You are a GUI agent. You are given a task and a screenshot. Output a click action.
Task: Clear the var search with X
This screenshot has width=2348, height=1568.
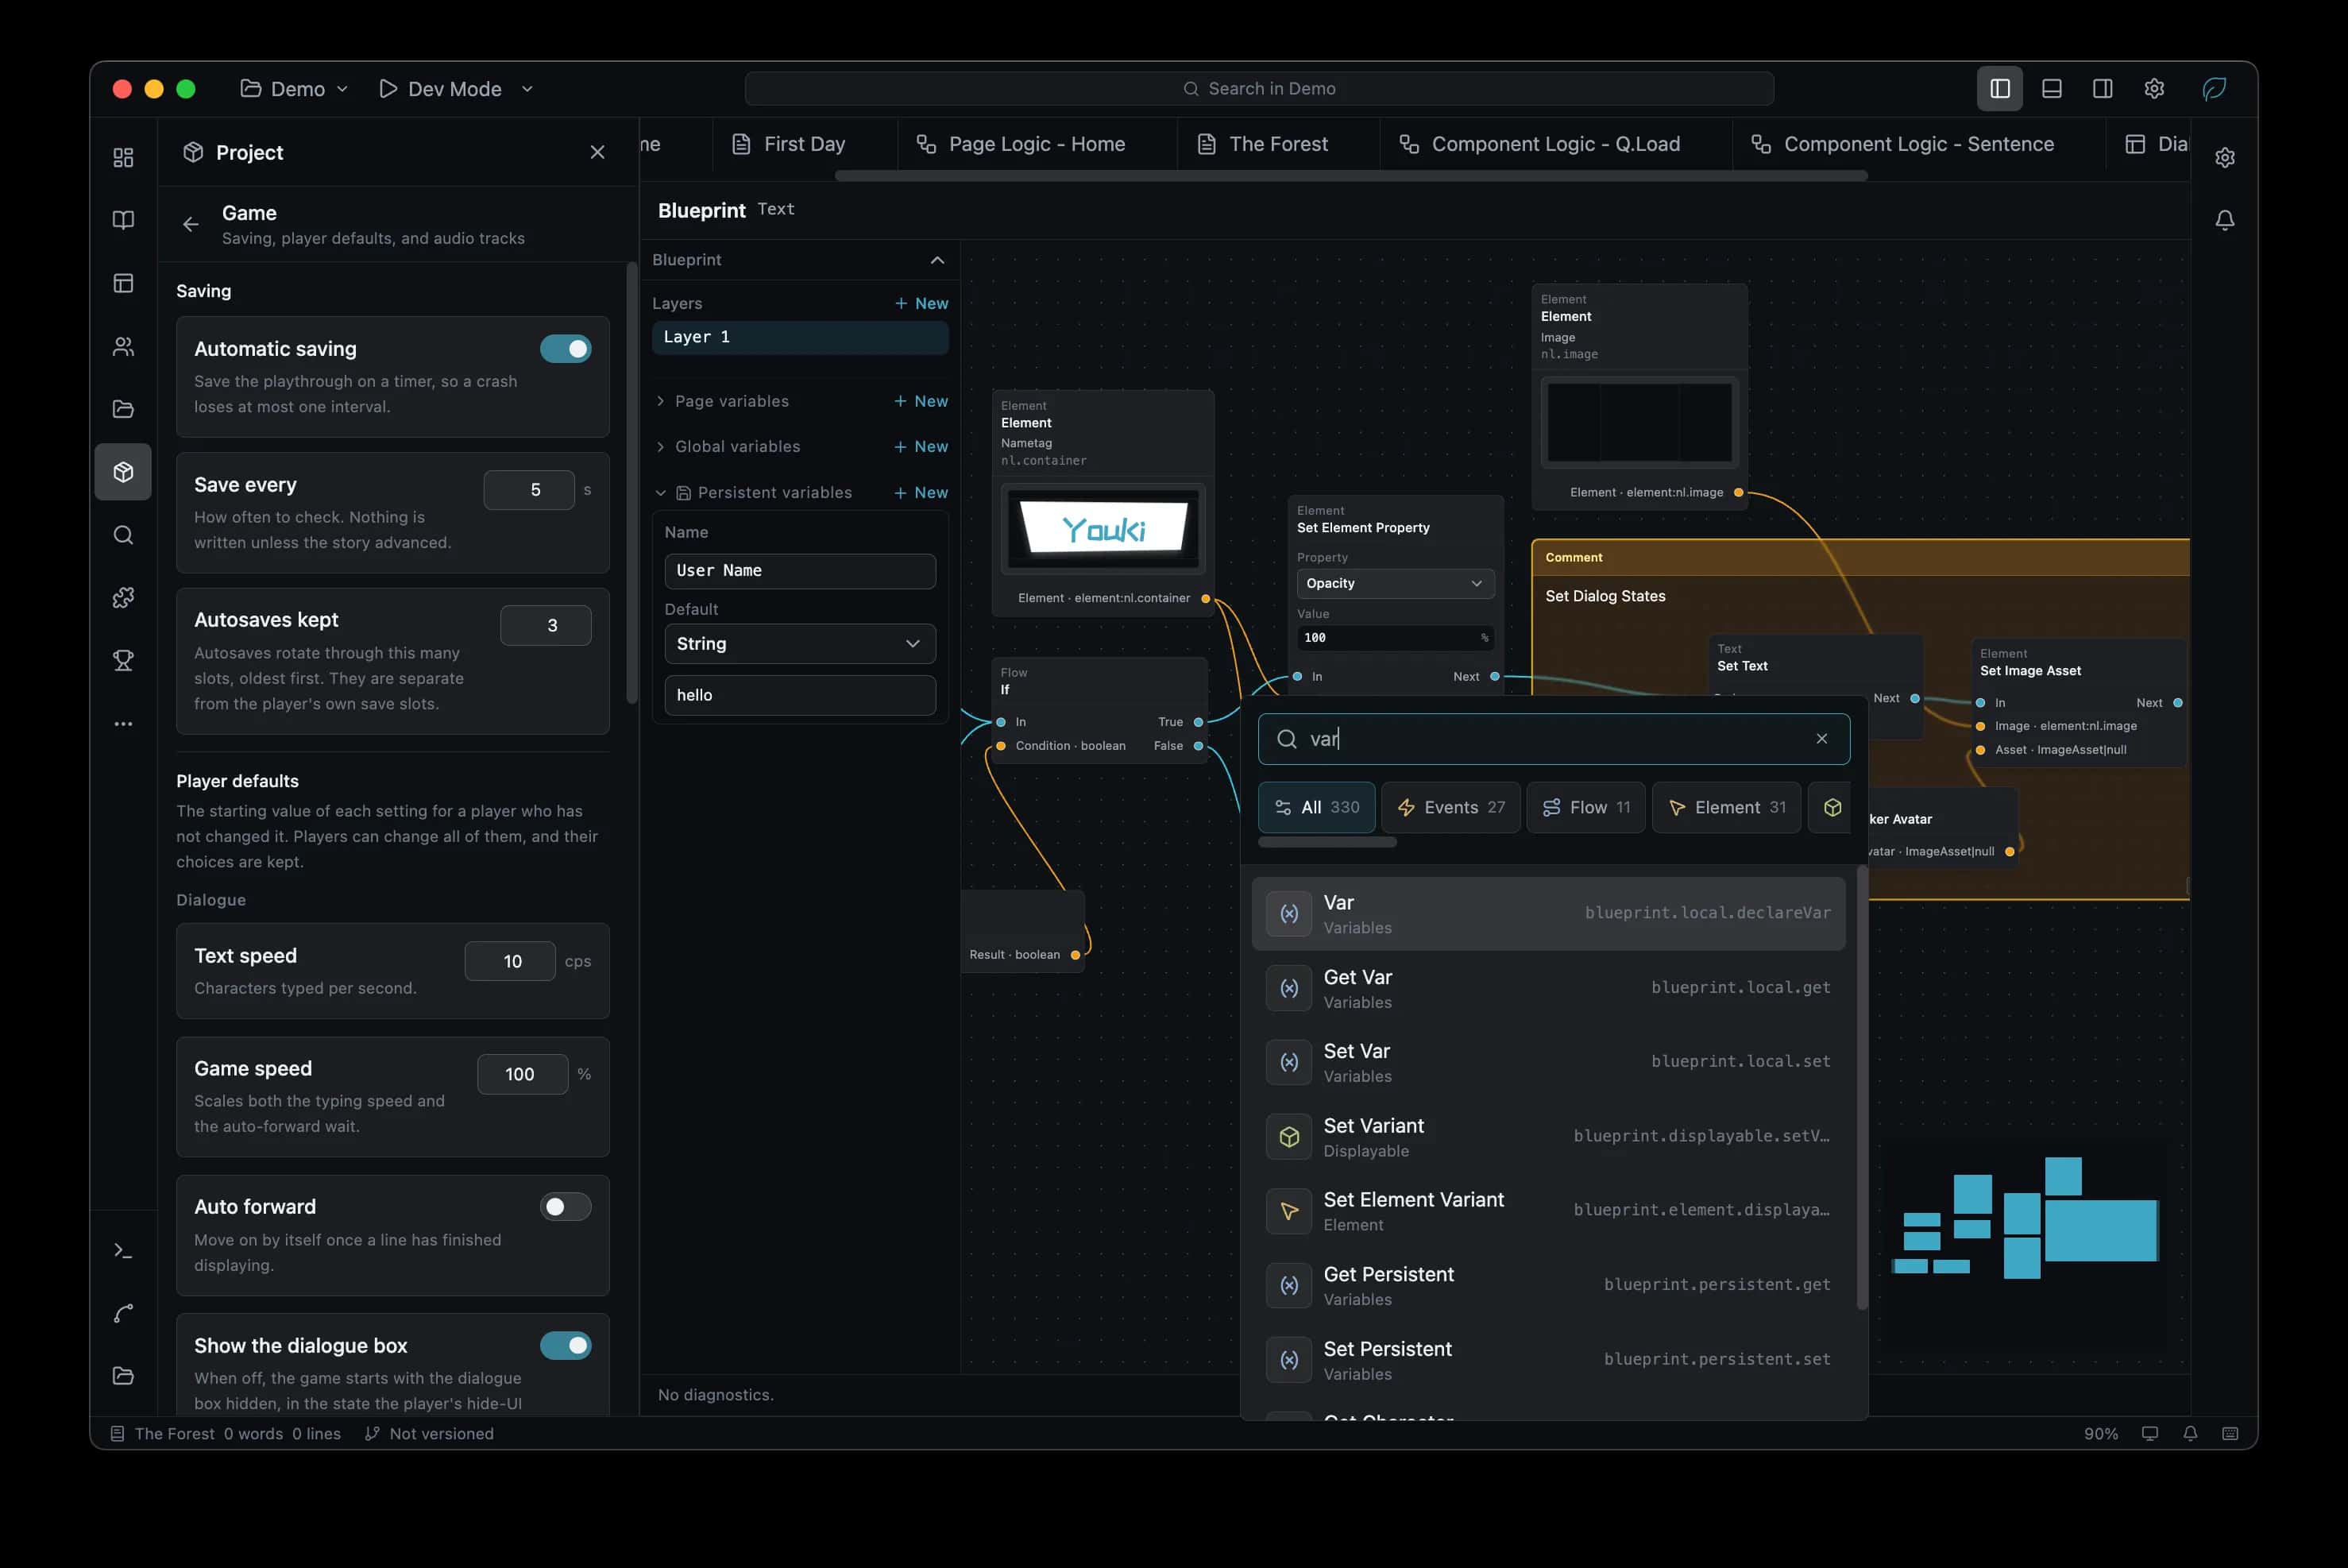(1821, 738)
